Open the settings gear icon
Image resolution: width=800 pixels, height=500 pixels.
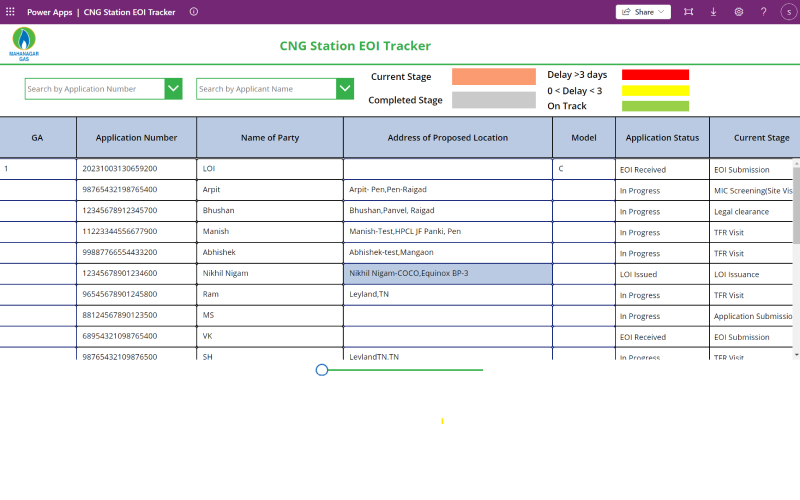pyautogui.click(x=738, y=12)
